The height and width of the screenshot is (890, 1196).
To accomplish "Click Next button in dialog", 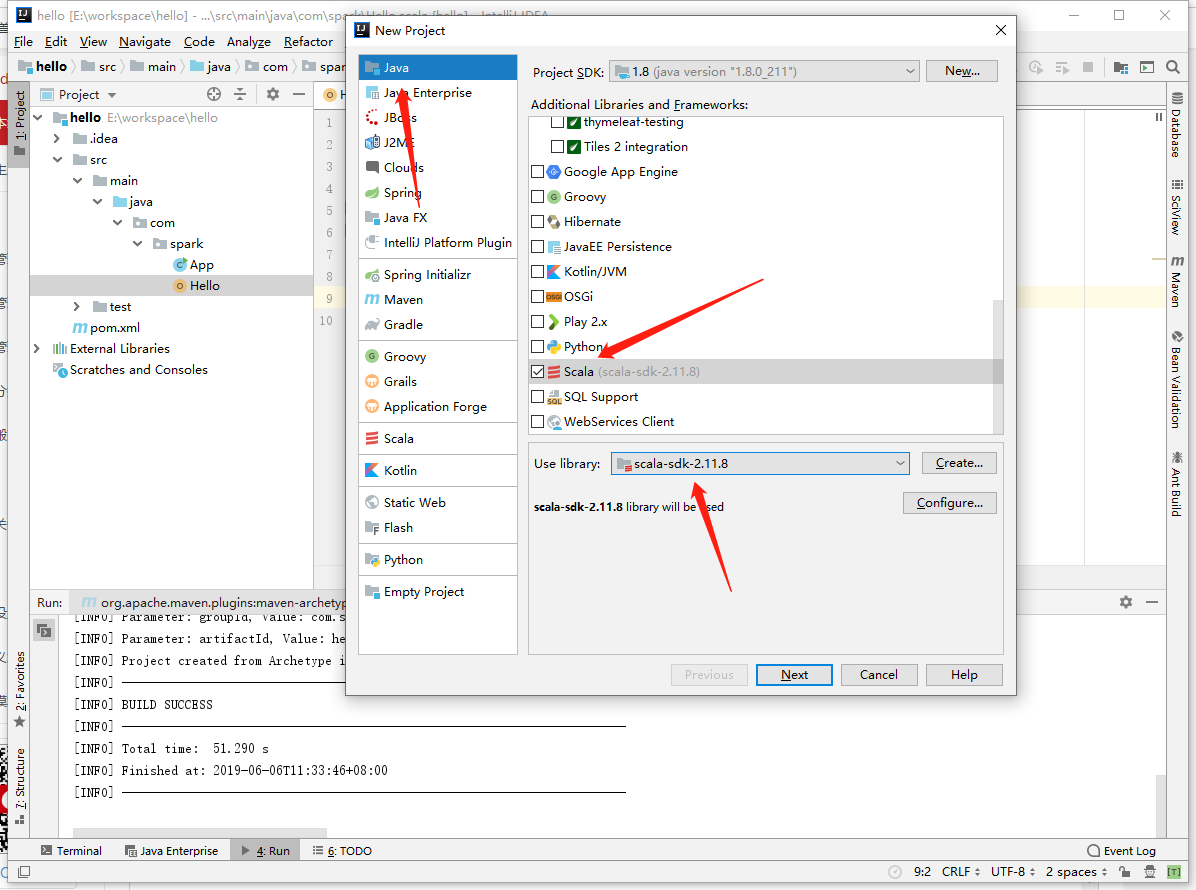I will point(794,675).
